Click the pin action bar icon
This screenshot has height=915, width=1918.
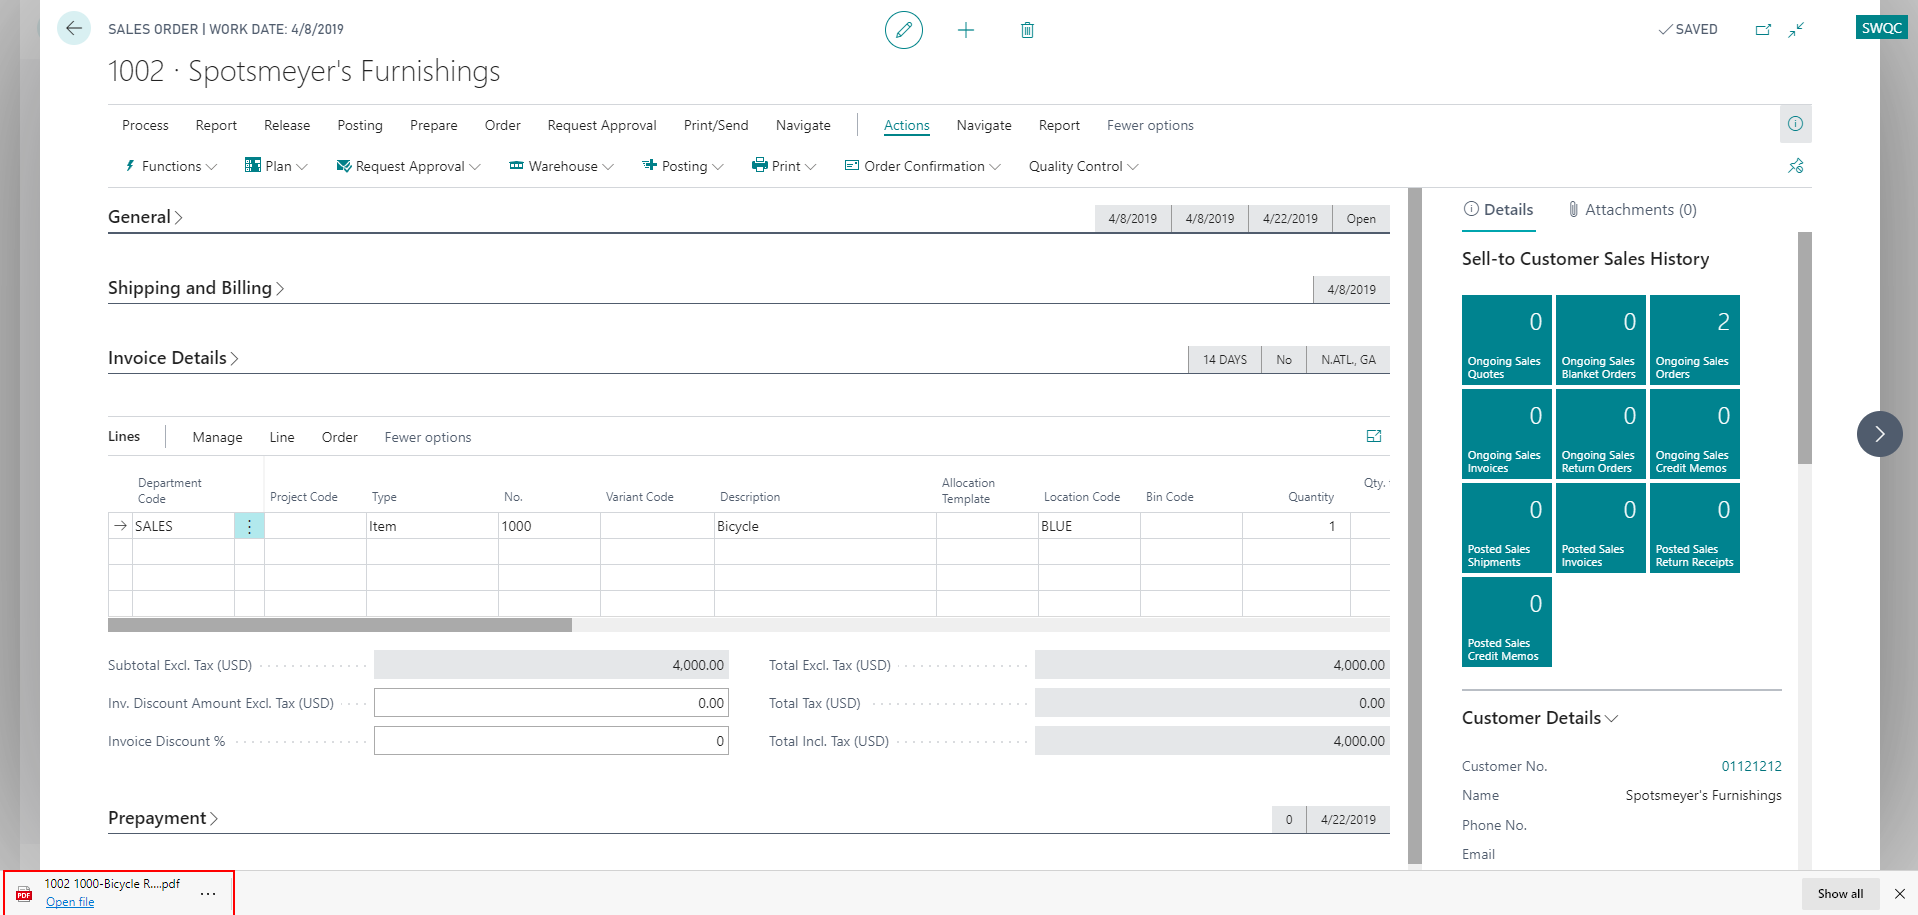(1796, 166)
